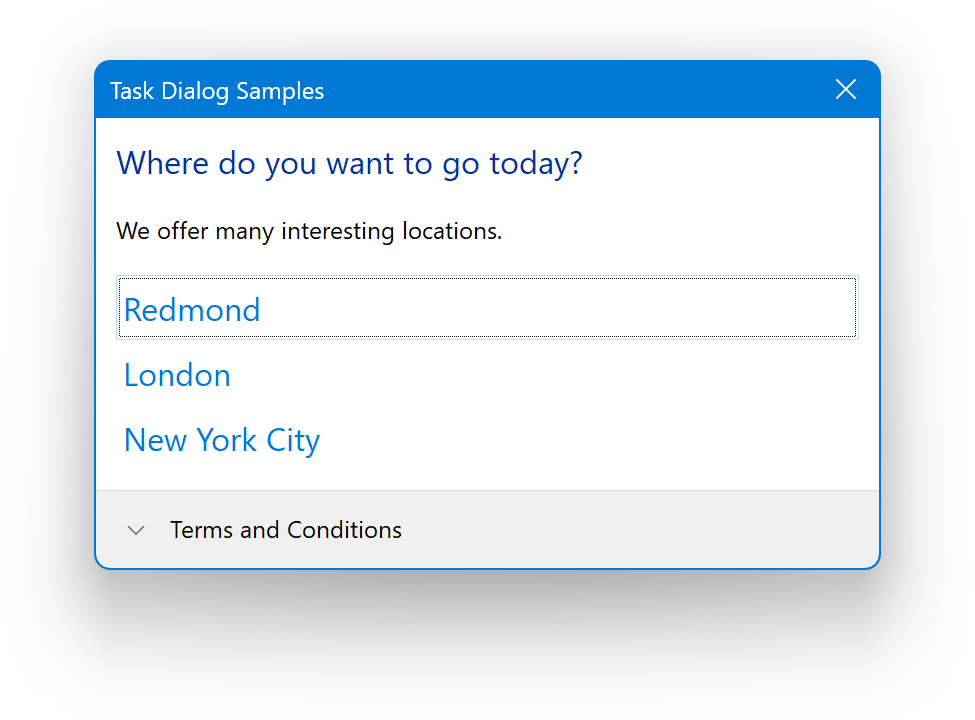
Task: Expand the Terms and Conditions chevron
Action: click(x=137, y=530)
